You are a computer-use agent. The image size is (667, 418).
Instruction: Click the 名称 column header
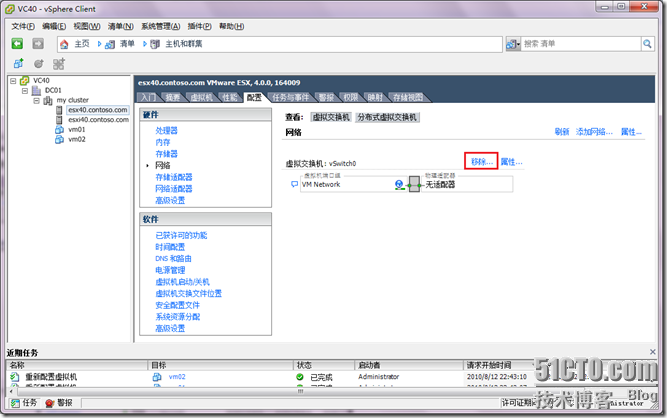tap(77, 365)
